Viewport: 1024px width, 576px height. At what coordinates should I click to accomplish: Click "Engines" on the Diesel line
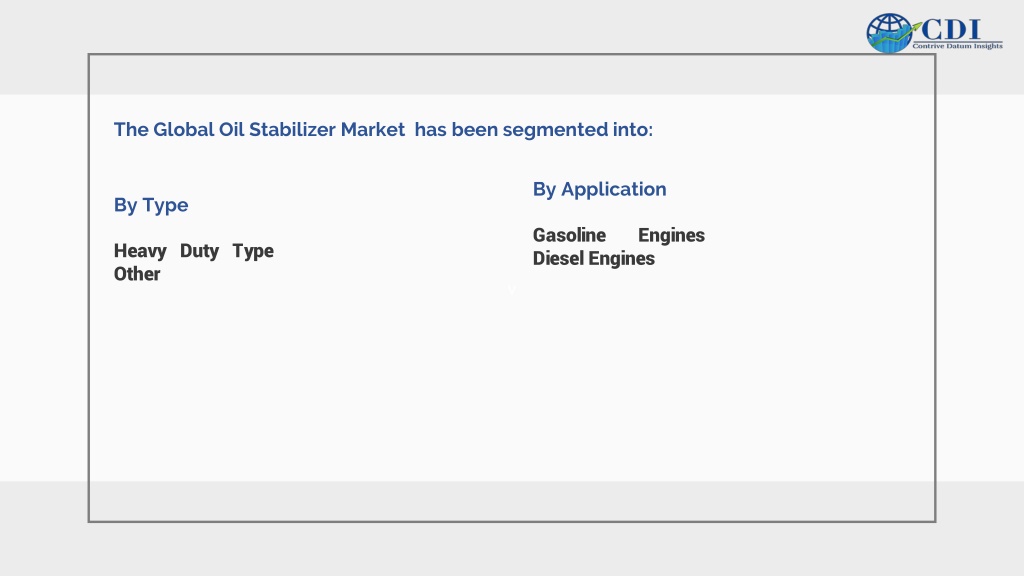click(x=622, y=259)
